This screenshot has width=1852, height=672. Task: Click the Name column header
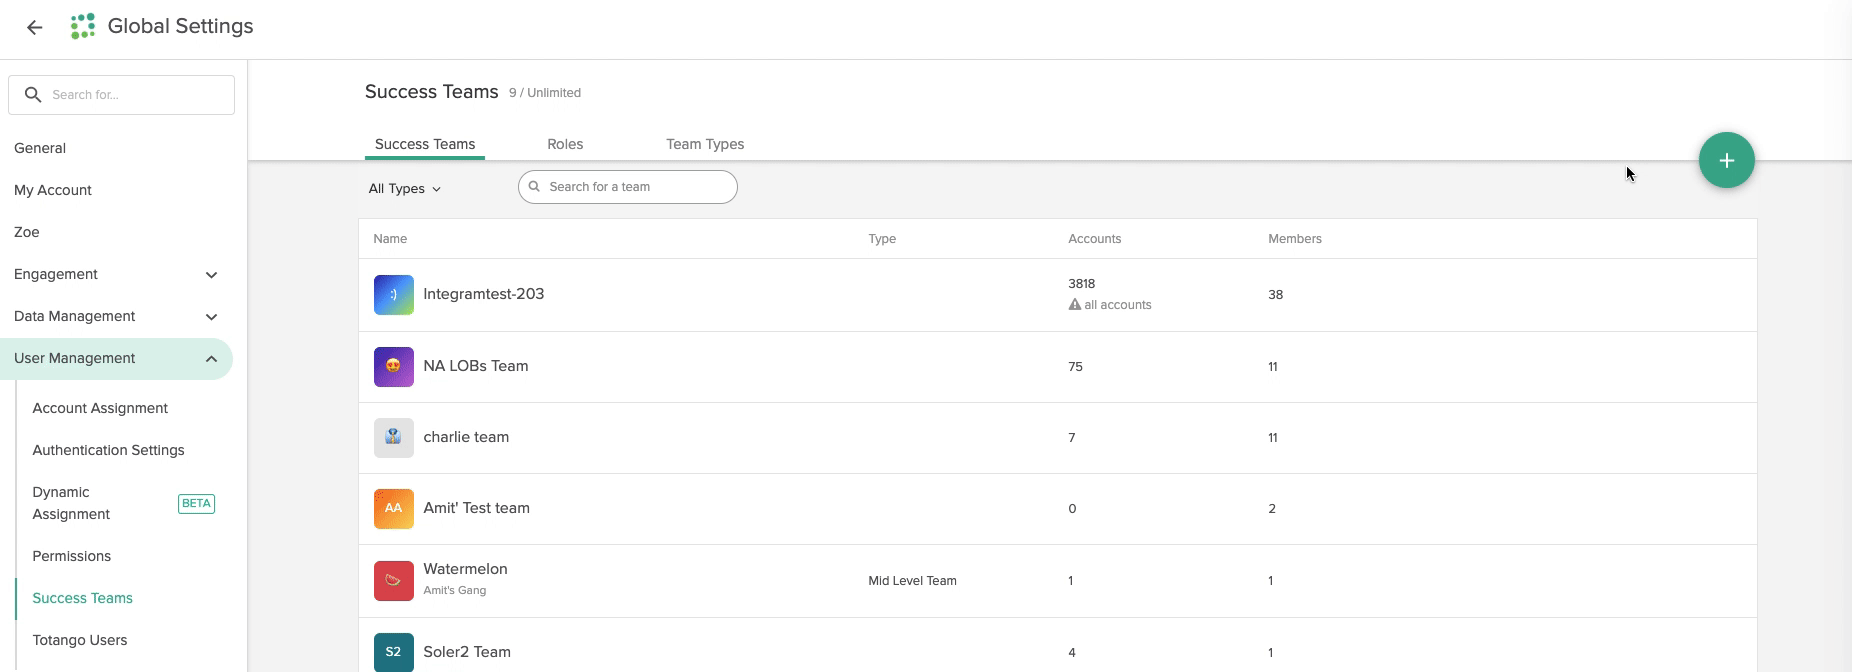point(390,239)
